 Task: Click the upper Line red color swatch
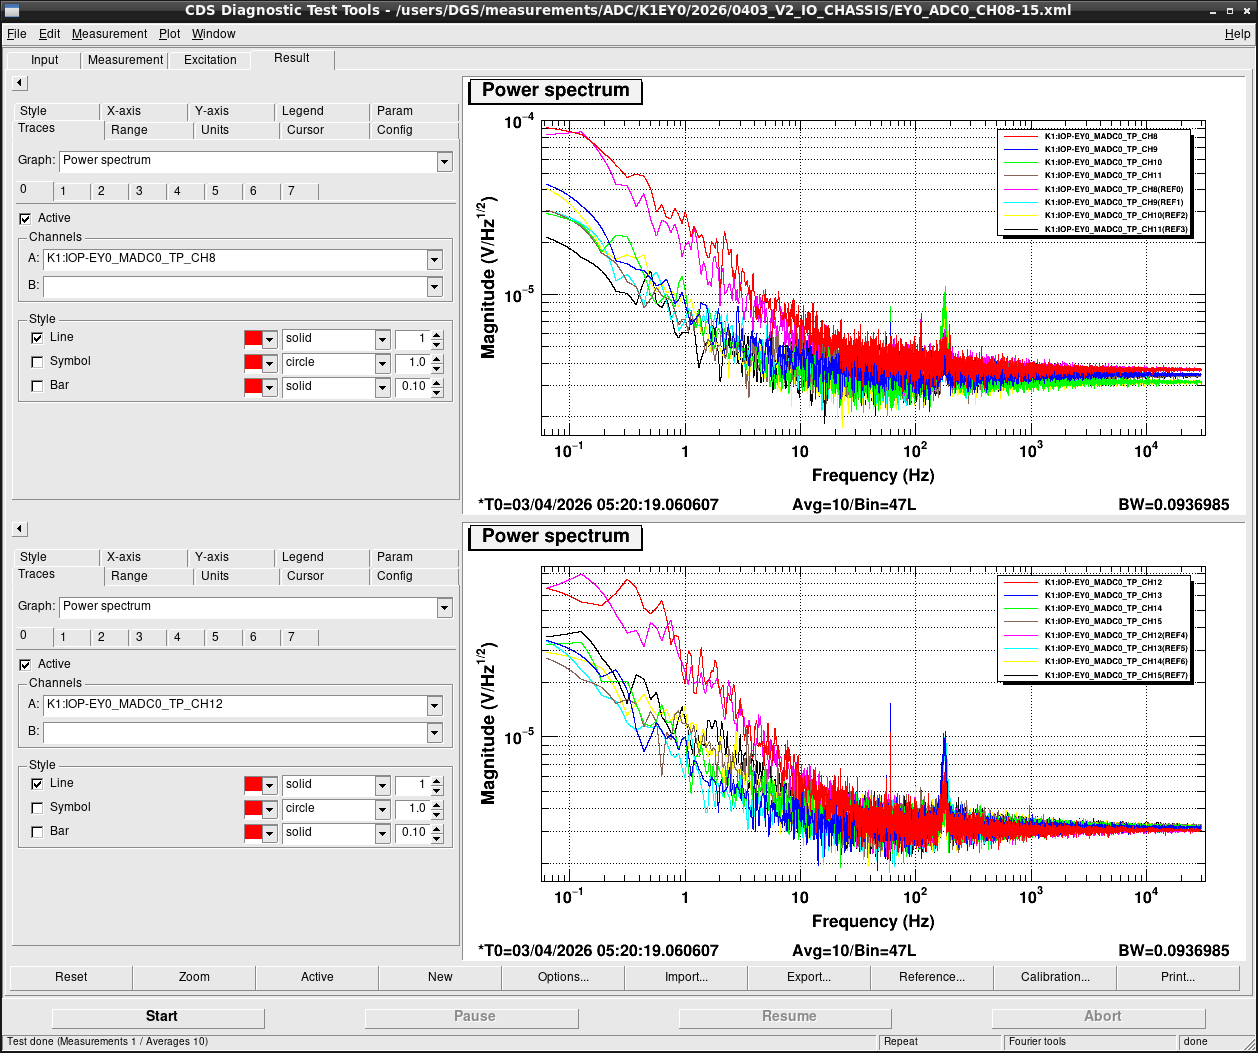[253, 339]
